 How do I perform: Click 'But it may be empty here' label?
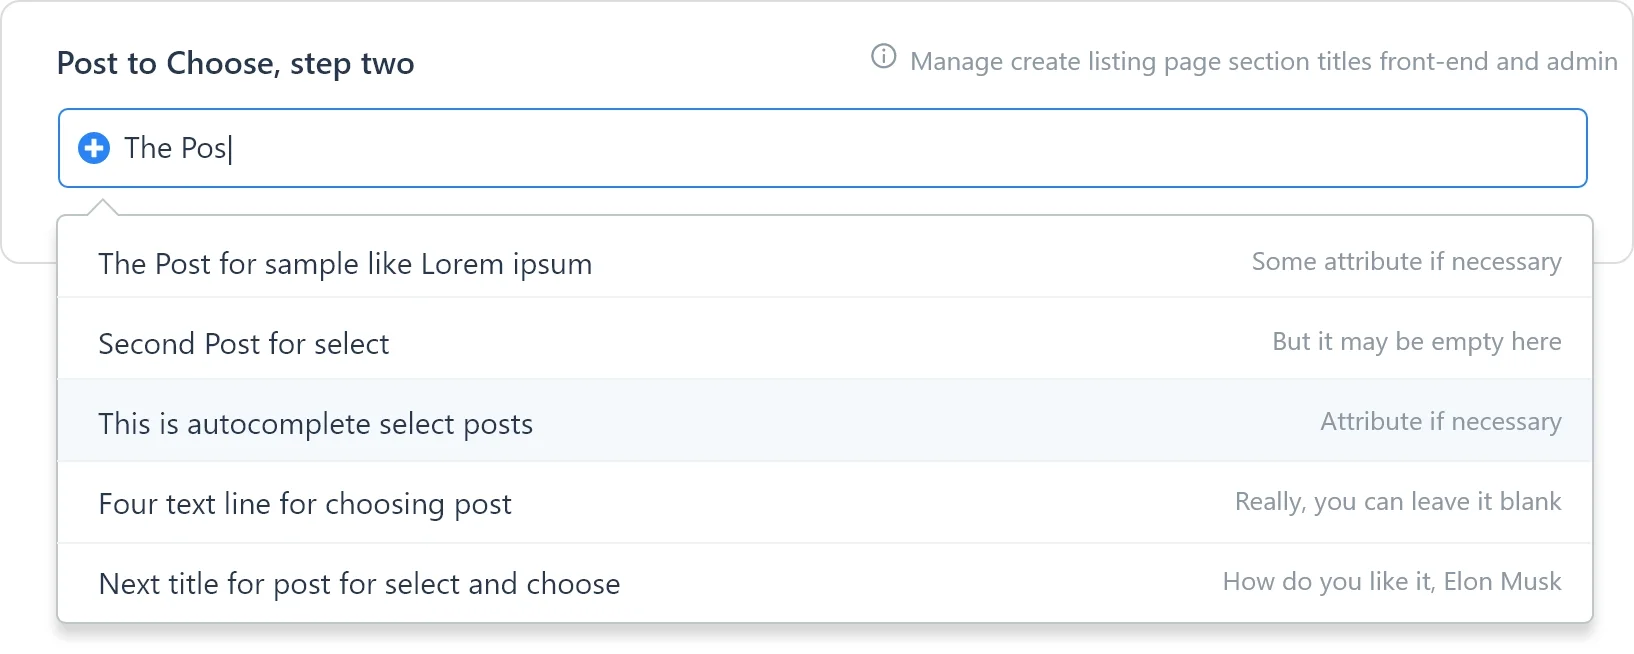click(1416, 341)
